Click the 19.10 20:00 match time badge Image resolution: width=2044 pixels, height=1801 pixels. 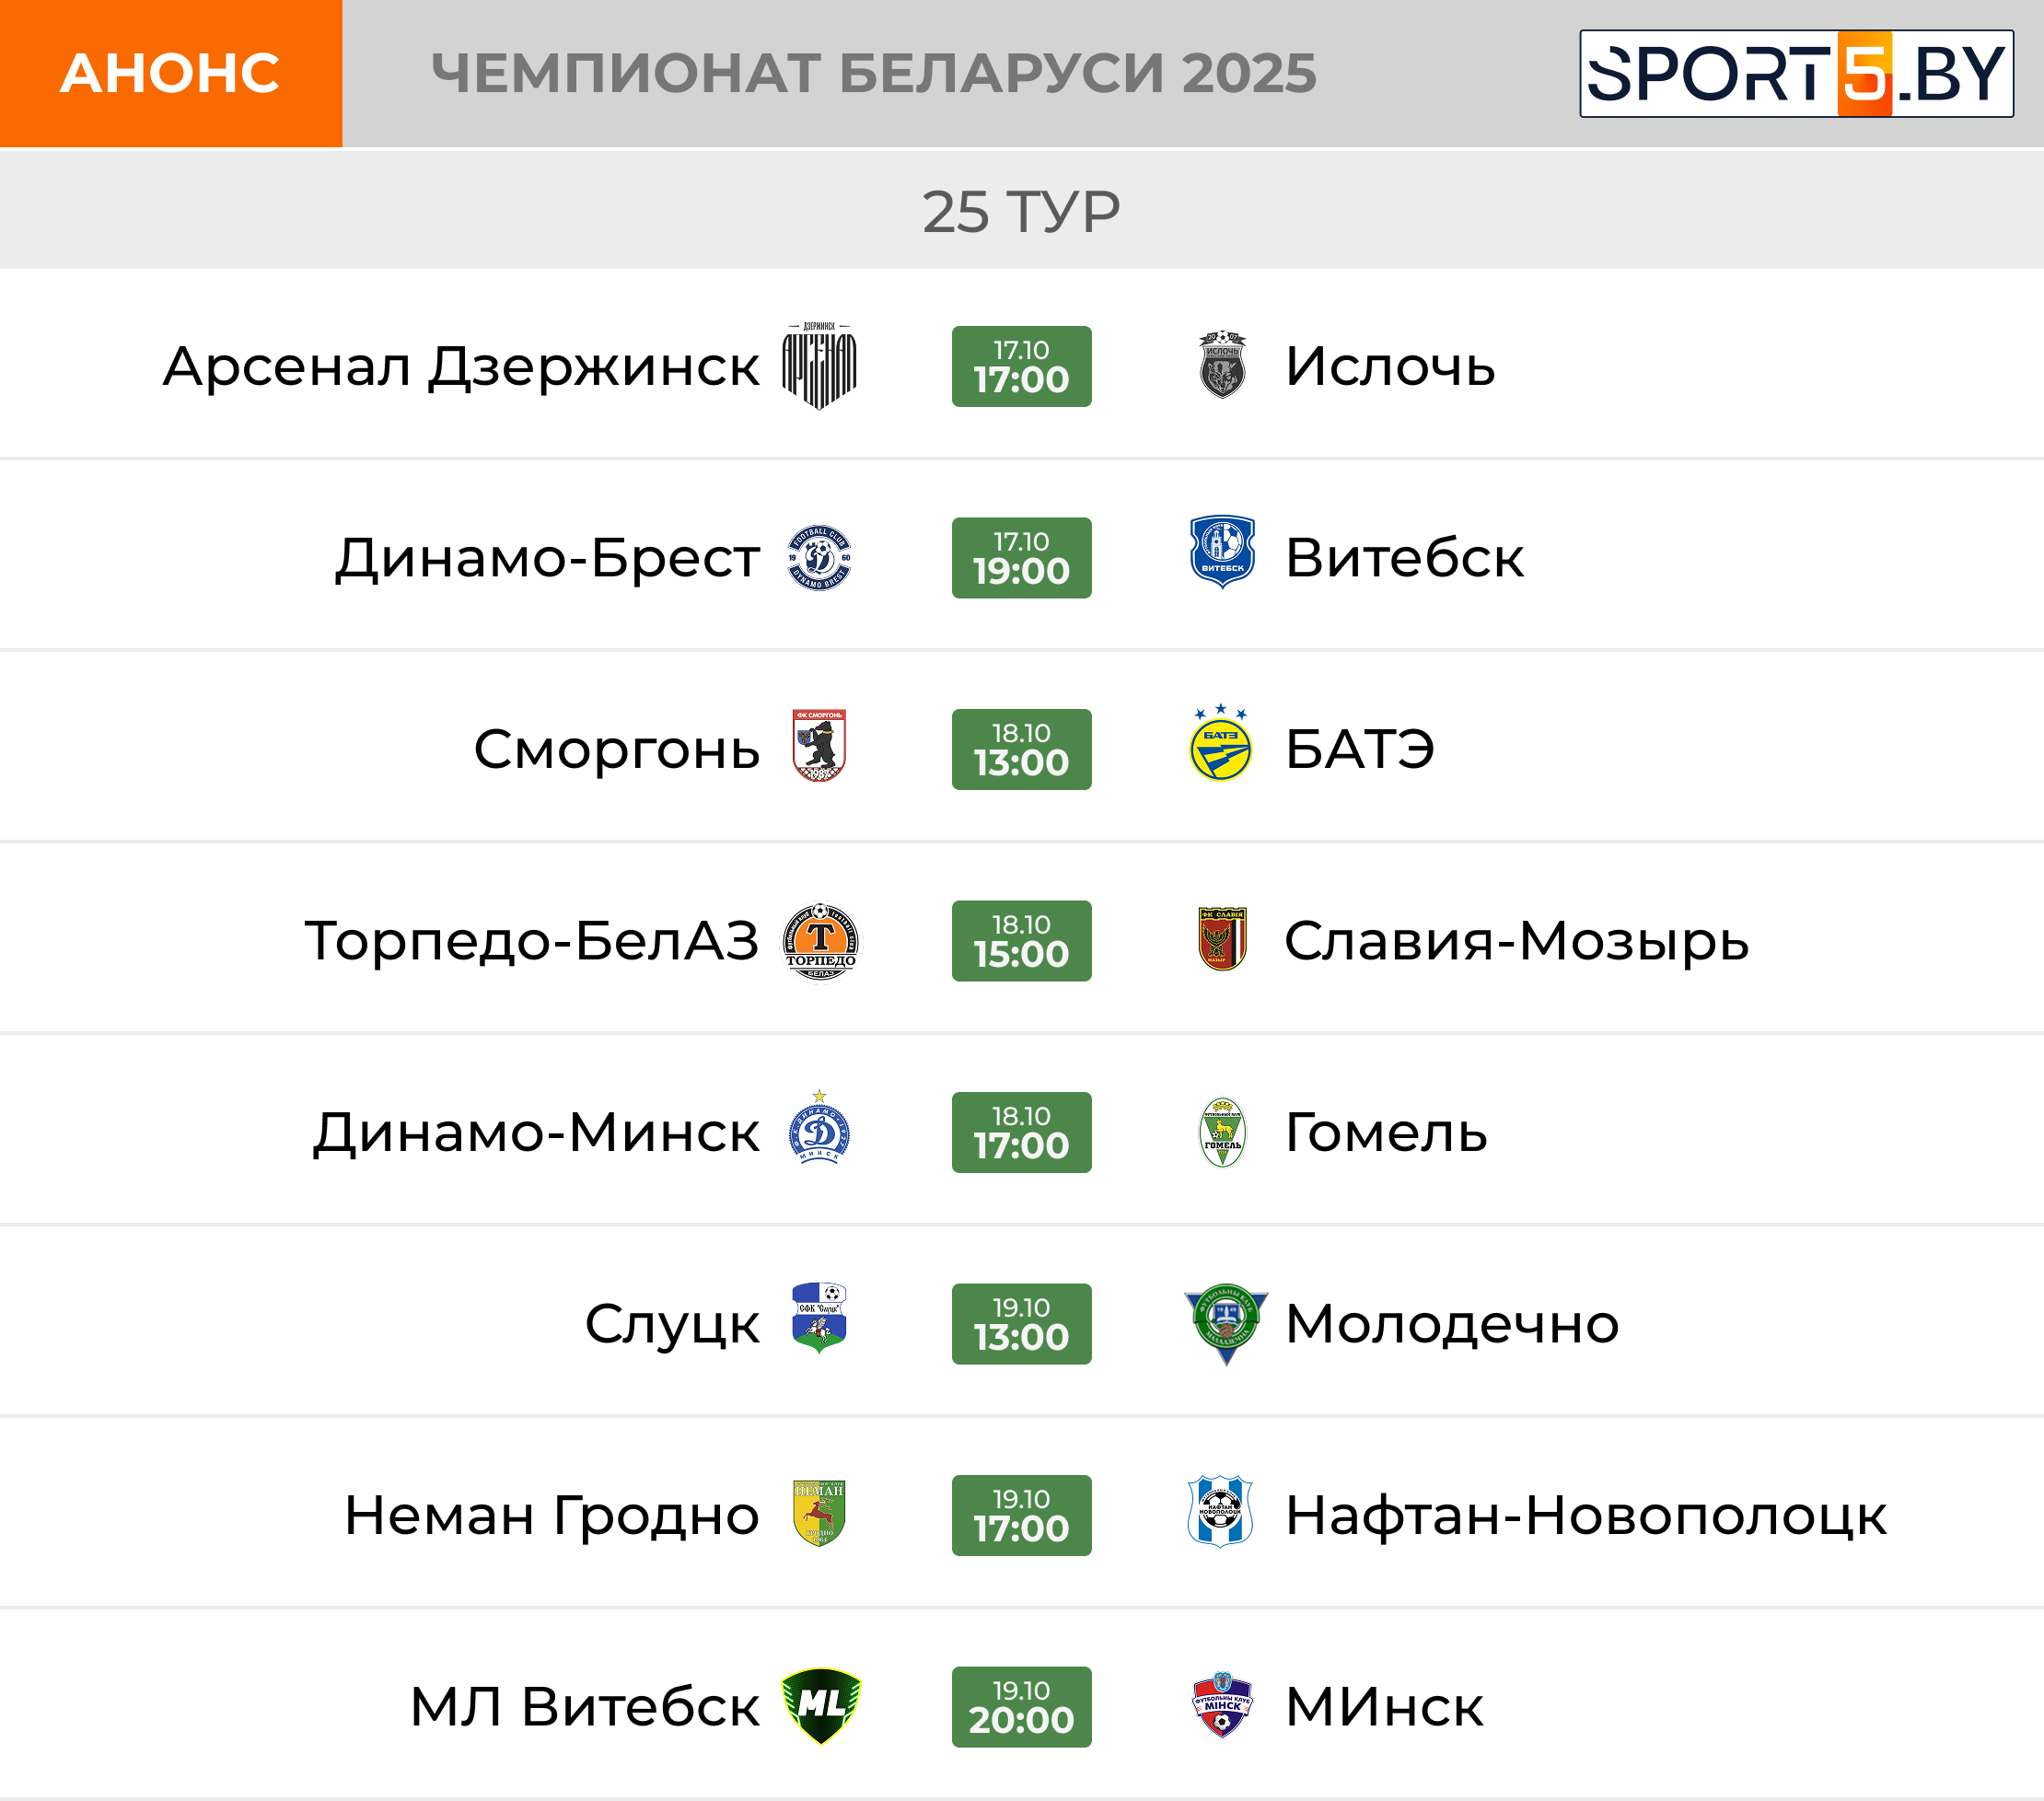(1021, 1707)
